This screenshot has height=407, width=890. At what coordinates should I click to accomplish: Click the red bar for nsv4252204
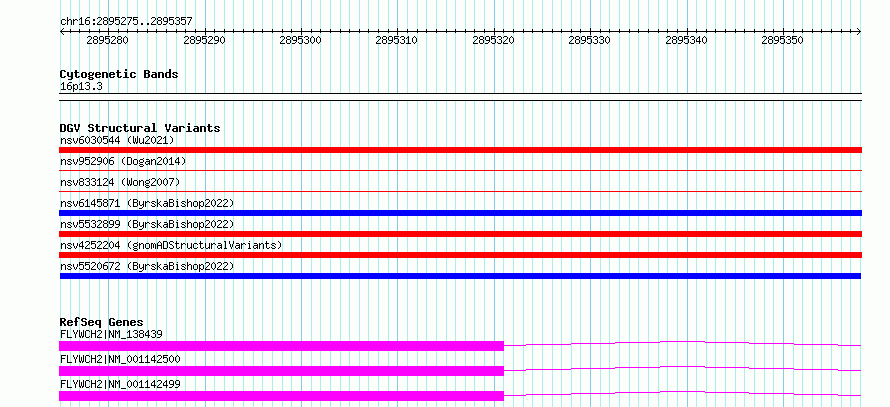(460, 255)
